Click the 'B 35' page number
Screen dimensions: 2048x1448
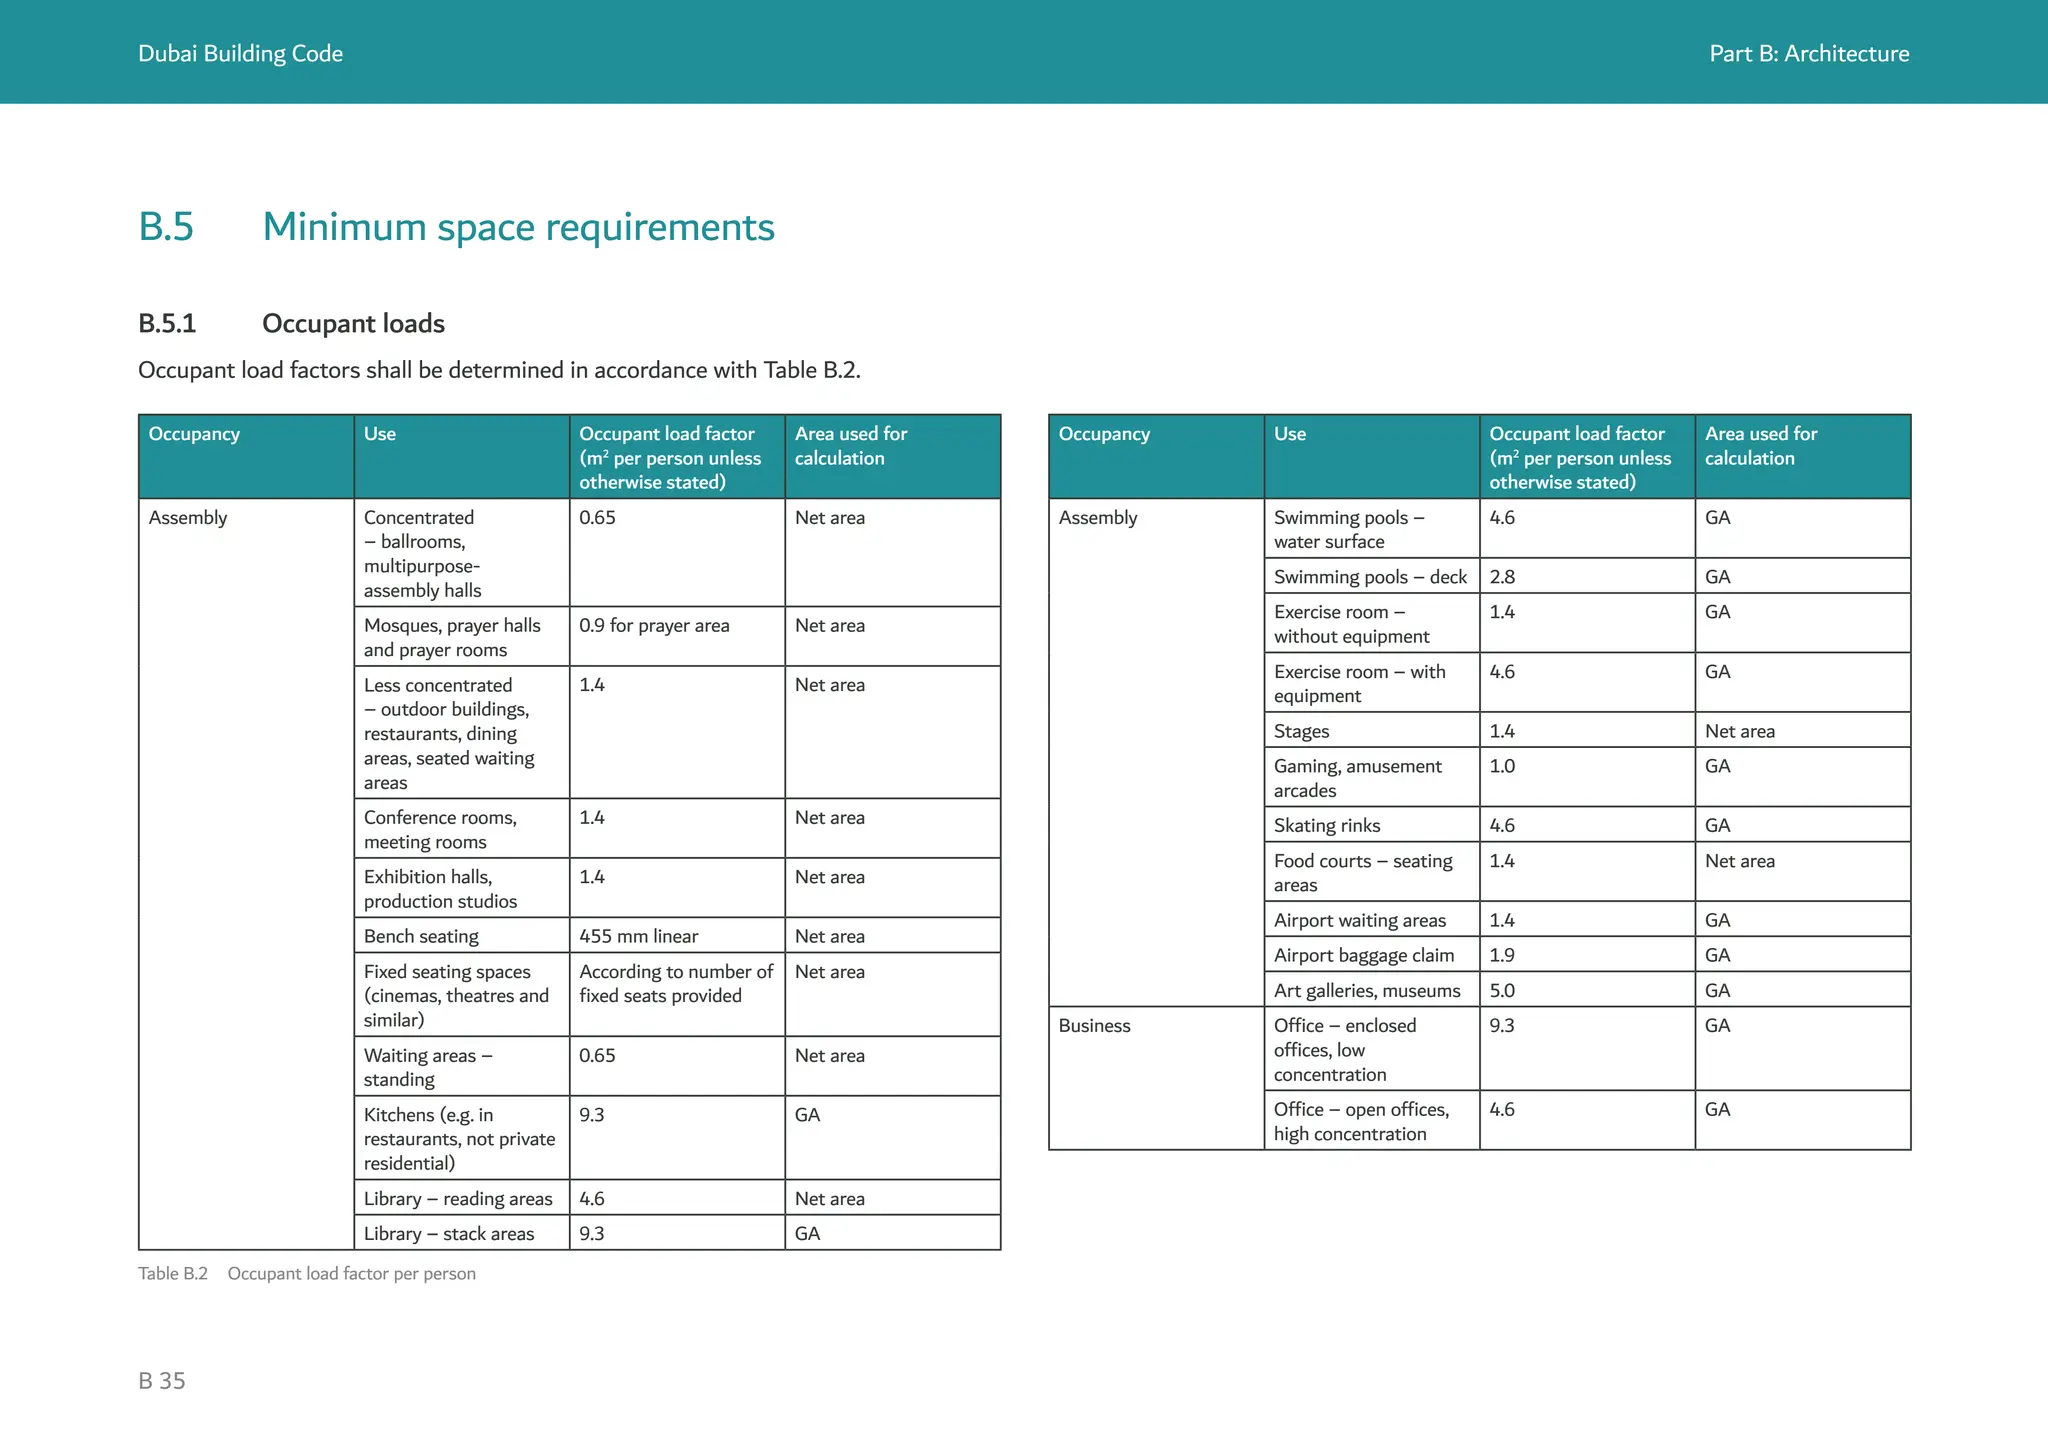click(x=162, y=1381)
